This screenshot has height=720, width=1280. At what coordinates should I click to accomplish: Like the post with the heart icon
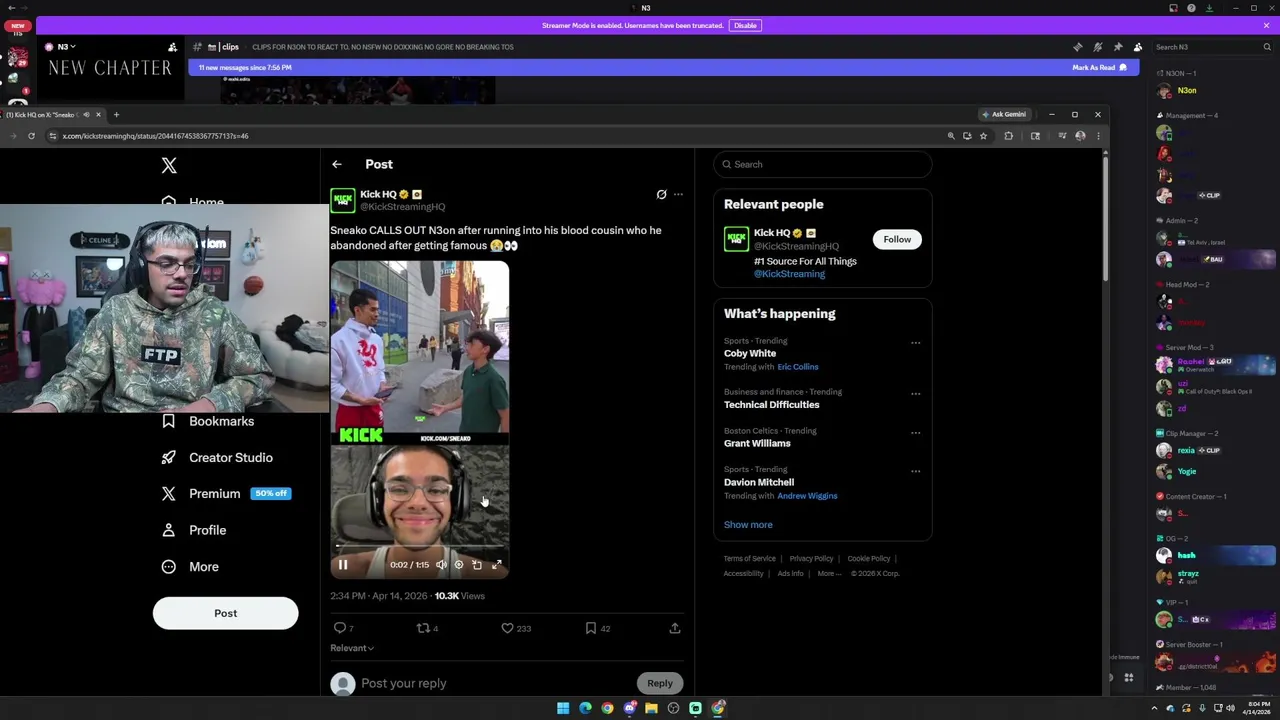507,628
